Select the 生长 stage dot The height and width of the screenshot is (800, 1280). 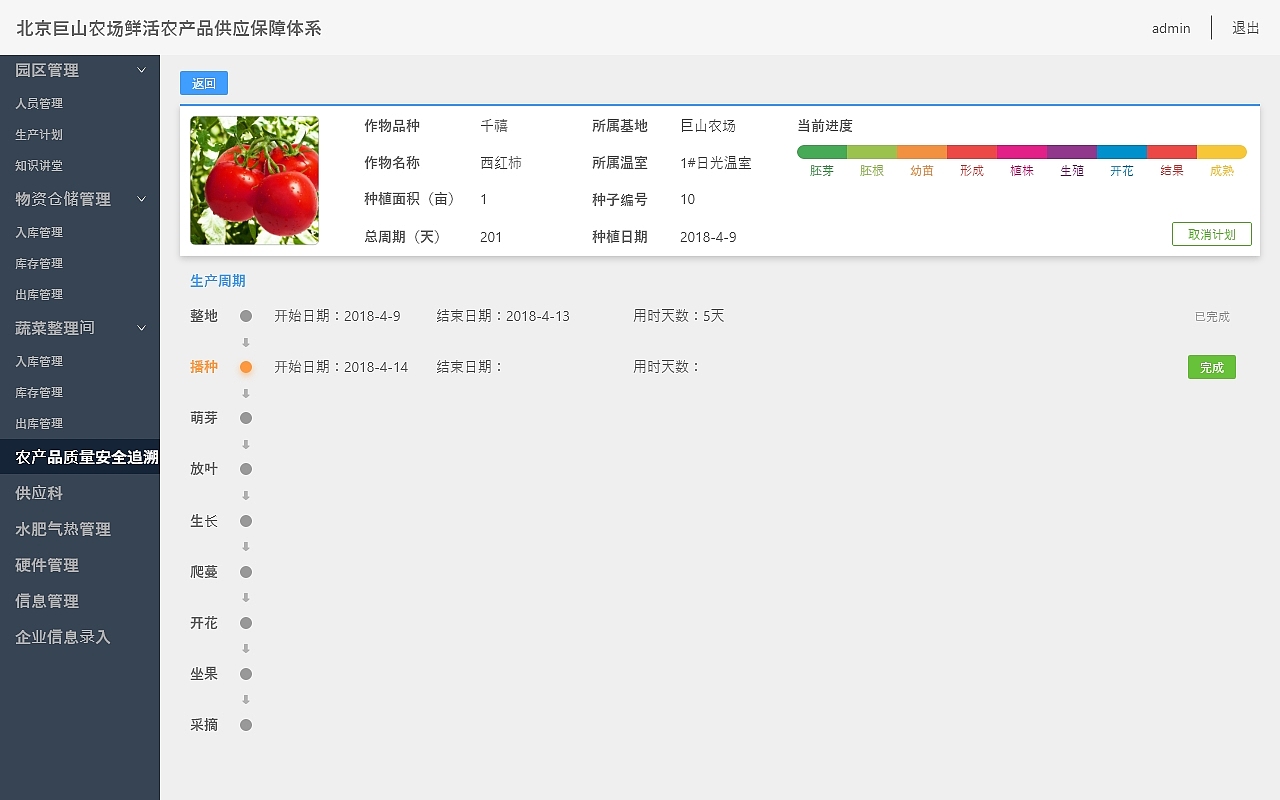pos(246,521)
